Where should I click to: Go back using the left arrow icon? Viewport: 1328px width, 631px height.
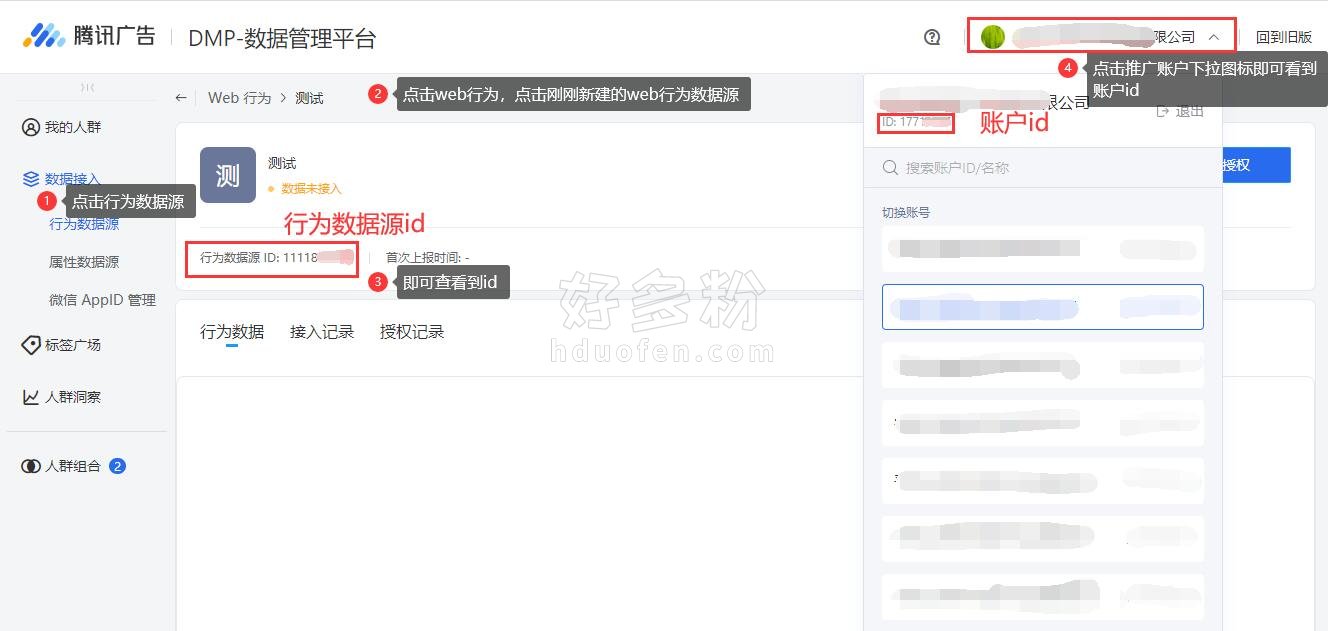point(181,97)
